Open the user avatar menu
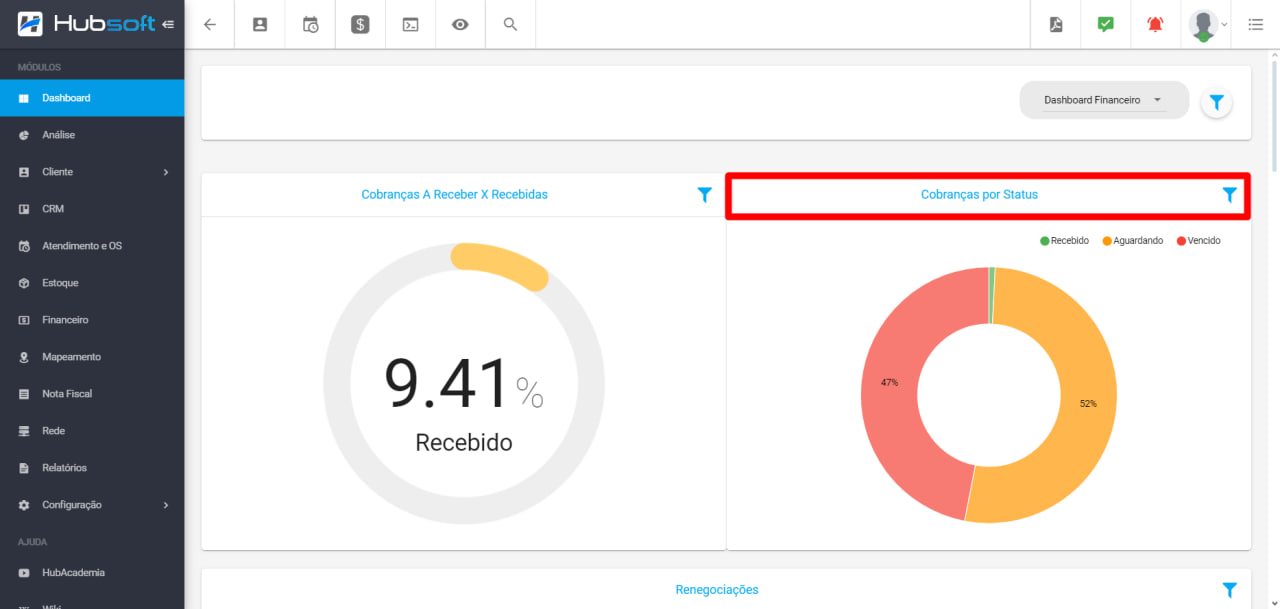Image resolution: width=1280 pixels, height=609 pixels. (x=1207, y=25)
